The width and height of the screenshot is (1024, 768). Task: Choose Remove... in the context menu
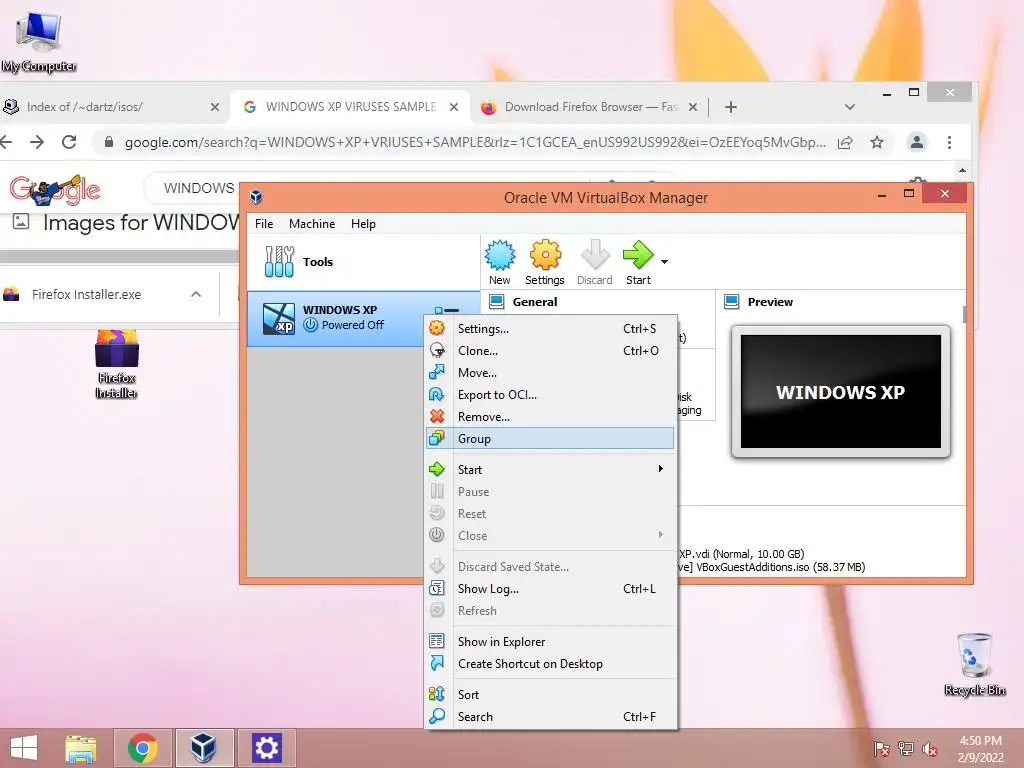pyautogui.click(x=551, y=417)
